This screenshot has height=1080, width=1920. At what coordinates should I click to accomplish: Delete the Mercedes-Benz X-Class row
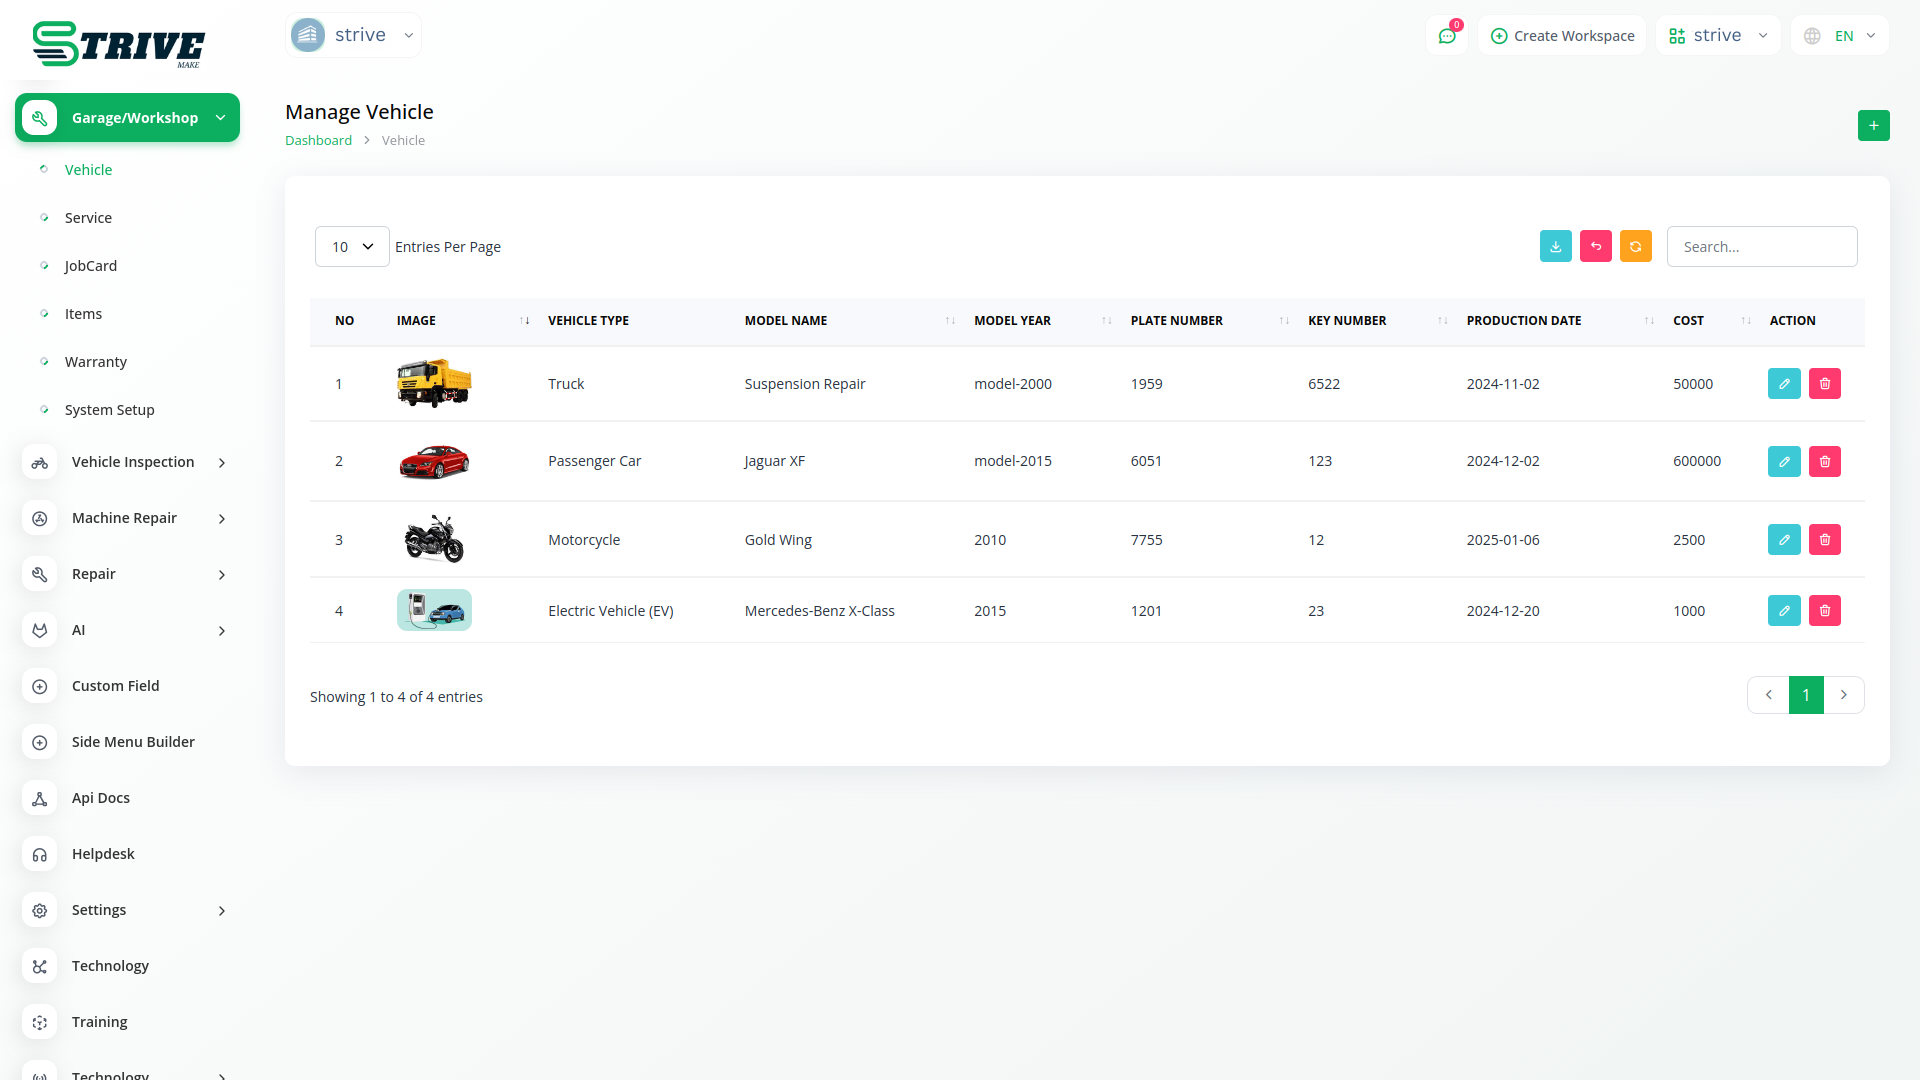tap(1824, 611)
